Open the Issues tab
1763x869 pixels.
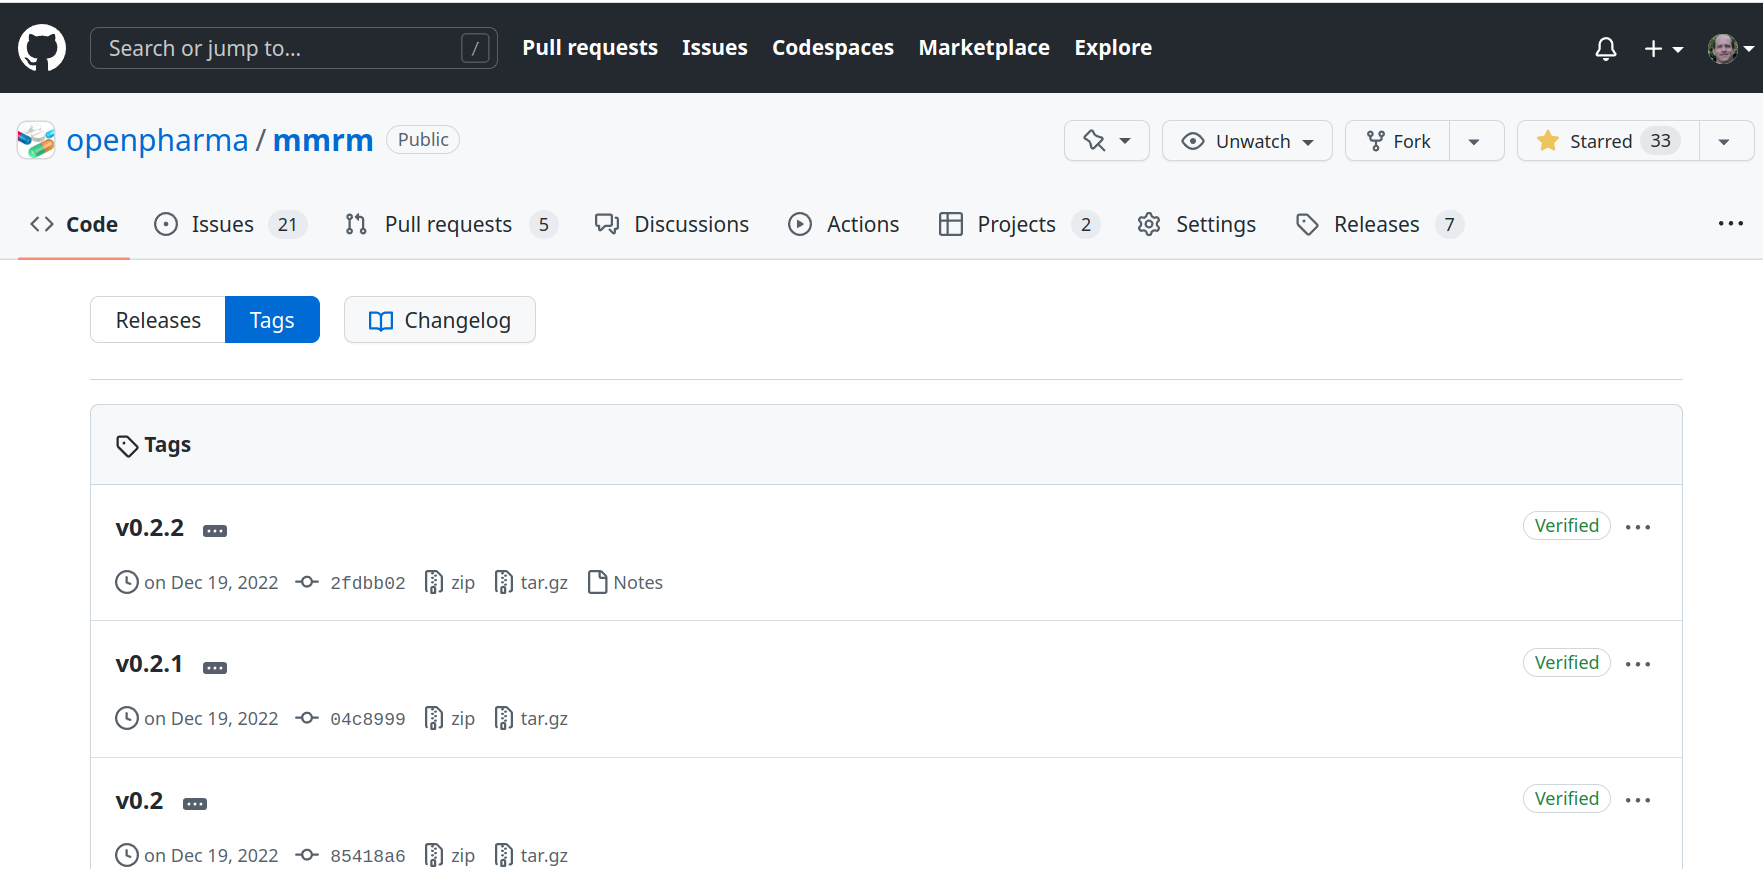[222, 224]
